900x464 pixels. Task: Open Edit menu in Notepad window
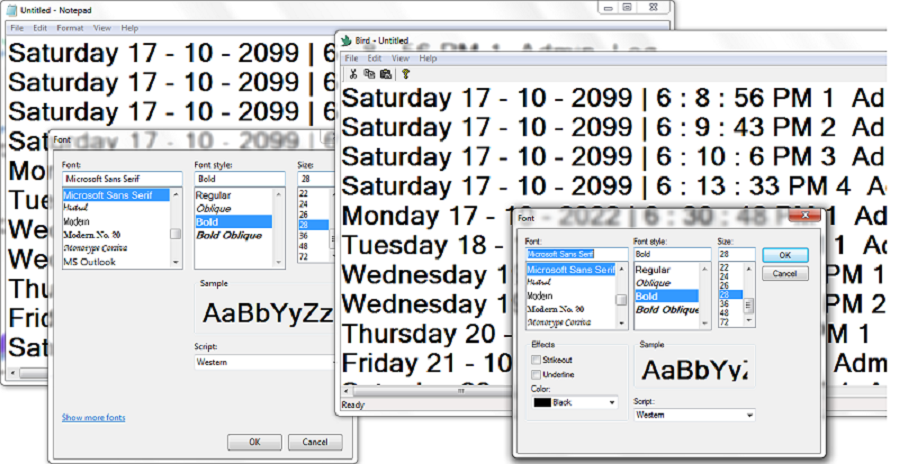40,28
